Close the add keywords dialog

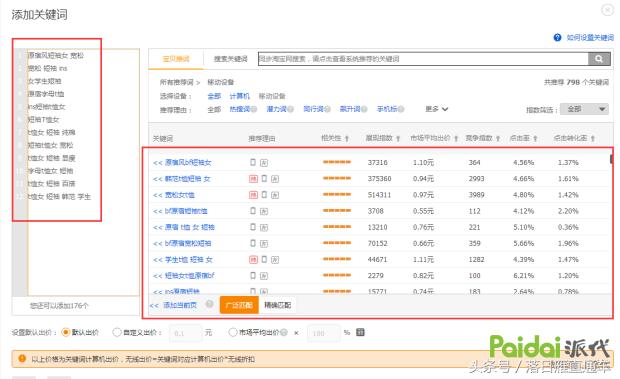coord(607,9)
